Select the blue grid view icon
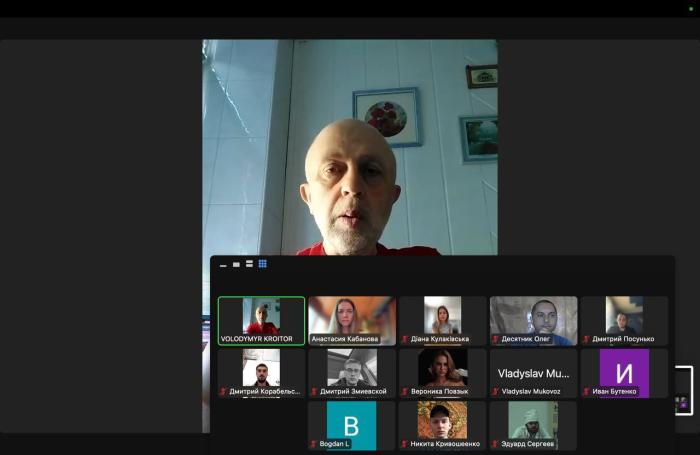 263,264
